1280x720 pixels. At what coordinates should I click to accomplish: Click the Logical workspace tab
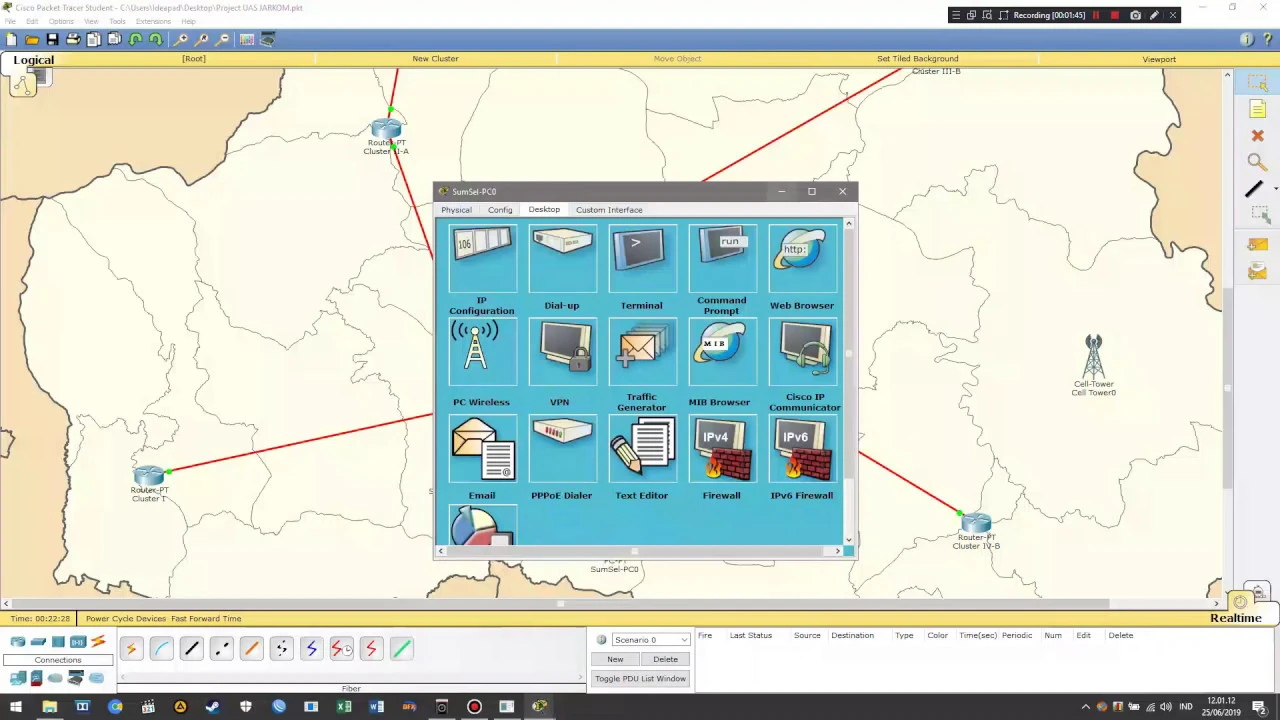point(33,60)
